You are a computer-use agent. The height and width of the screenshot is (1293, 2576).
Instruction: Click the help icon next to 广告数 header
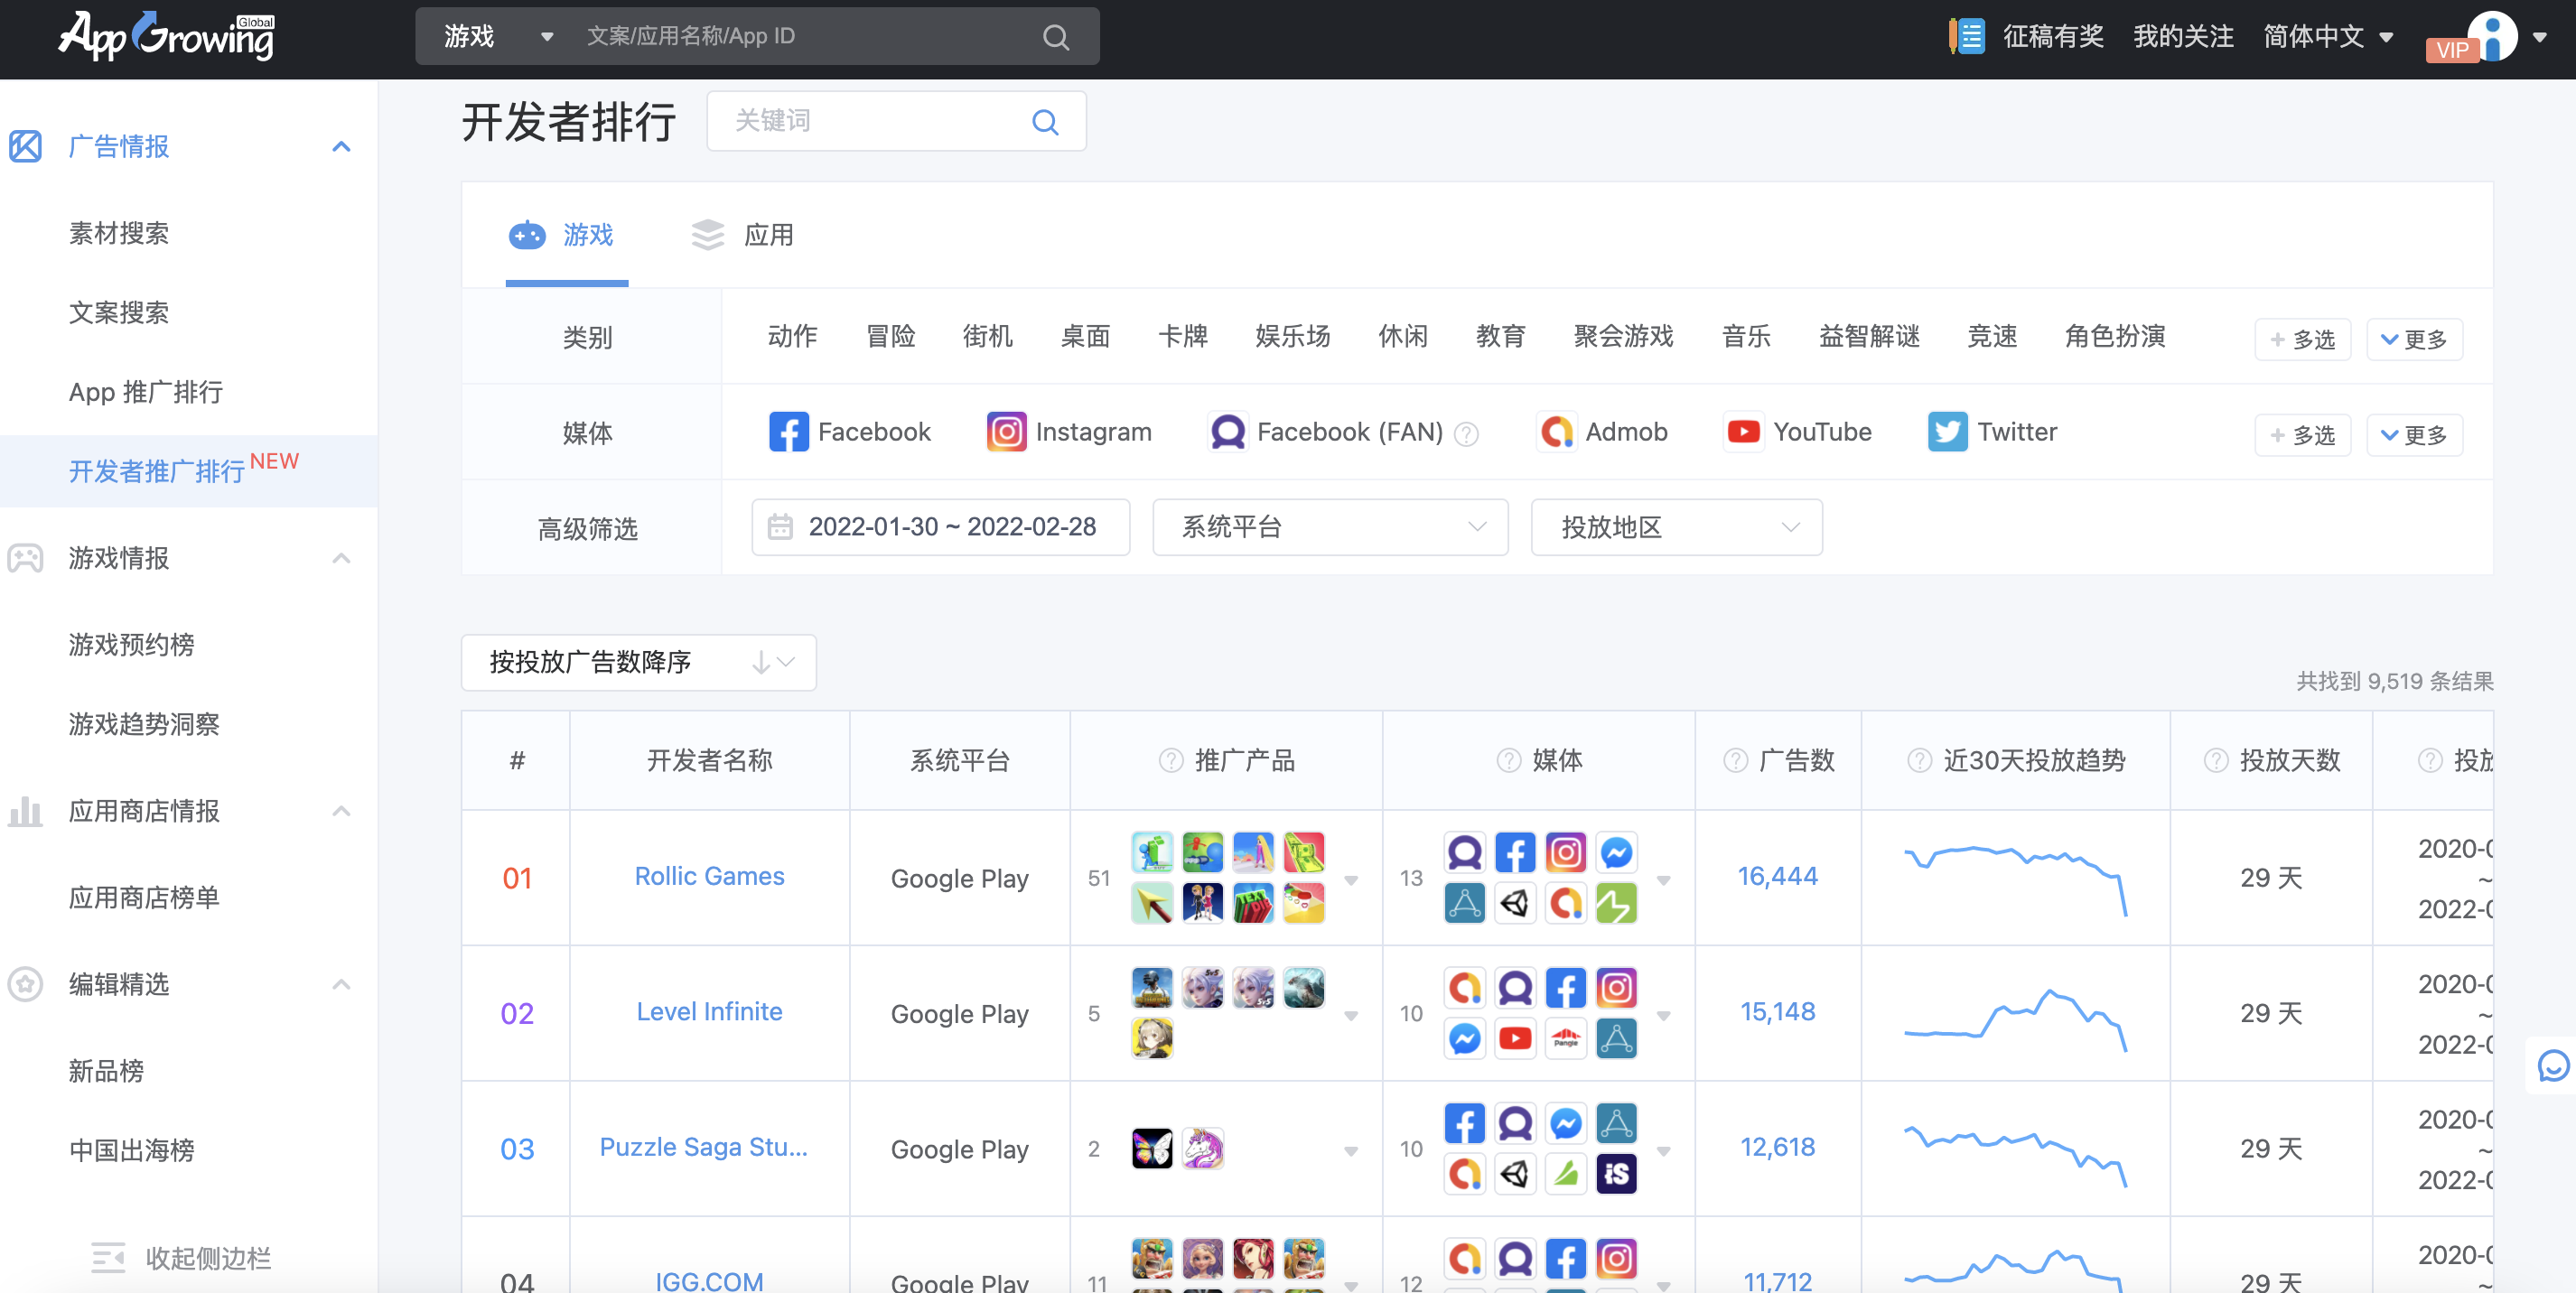pyautogui.click(x=1736, y=761)
